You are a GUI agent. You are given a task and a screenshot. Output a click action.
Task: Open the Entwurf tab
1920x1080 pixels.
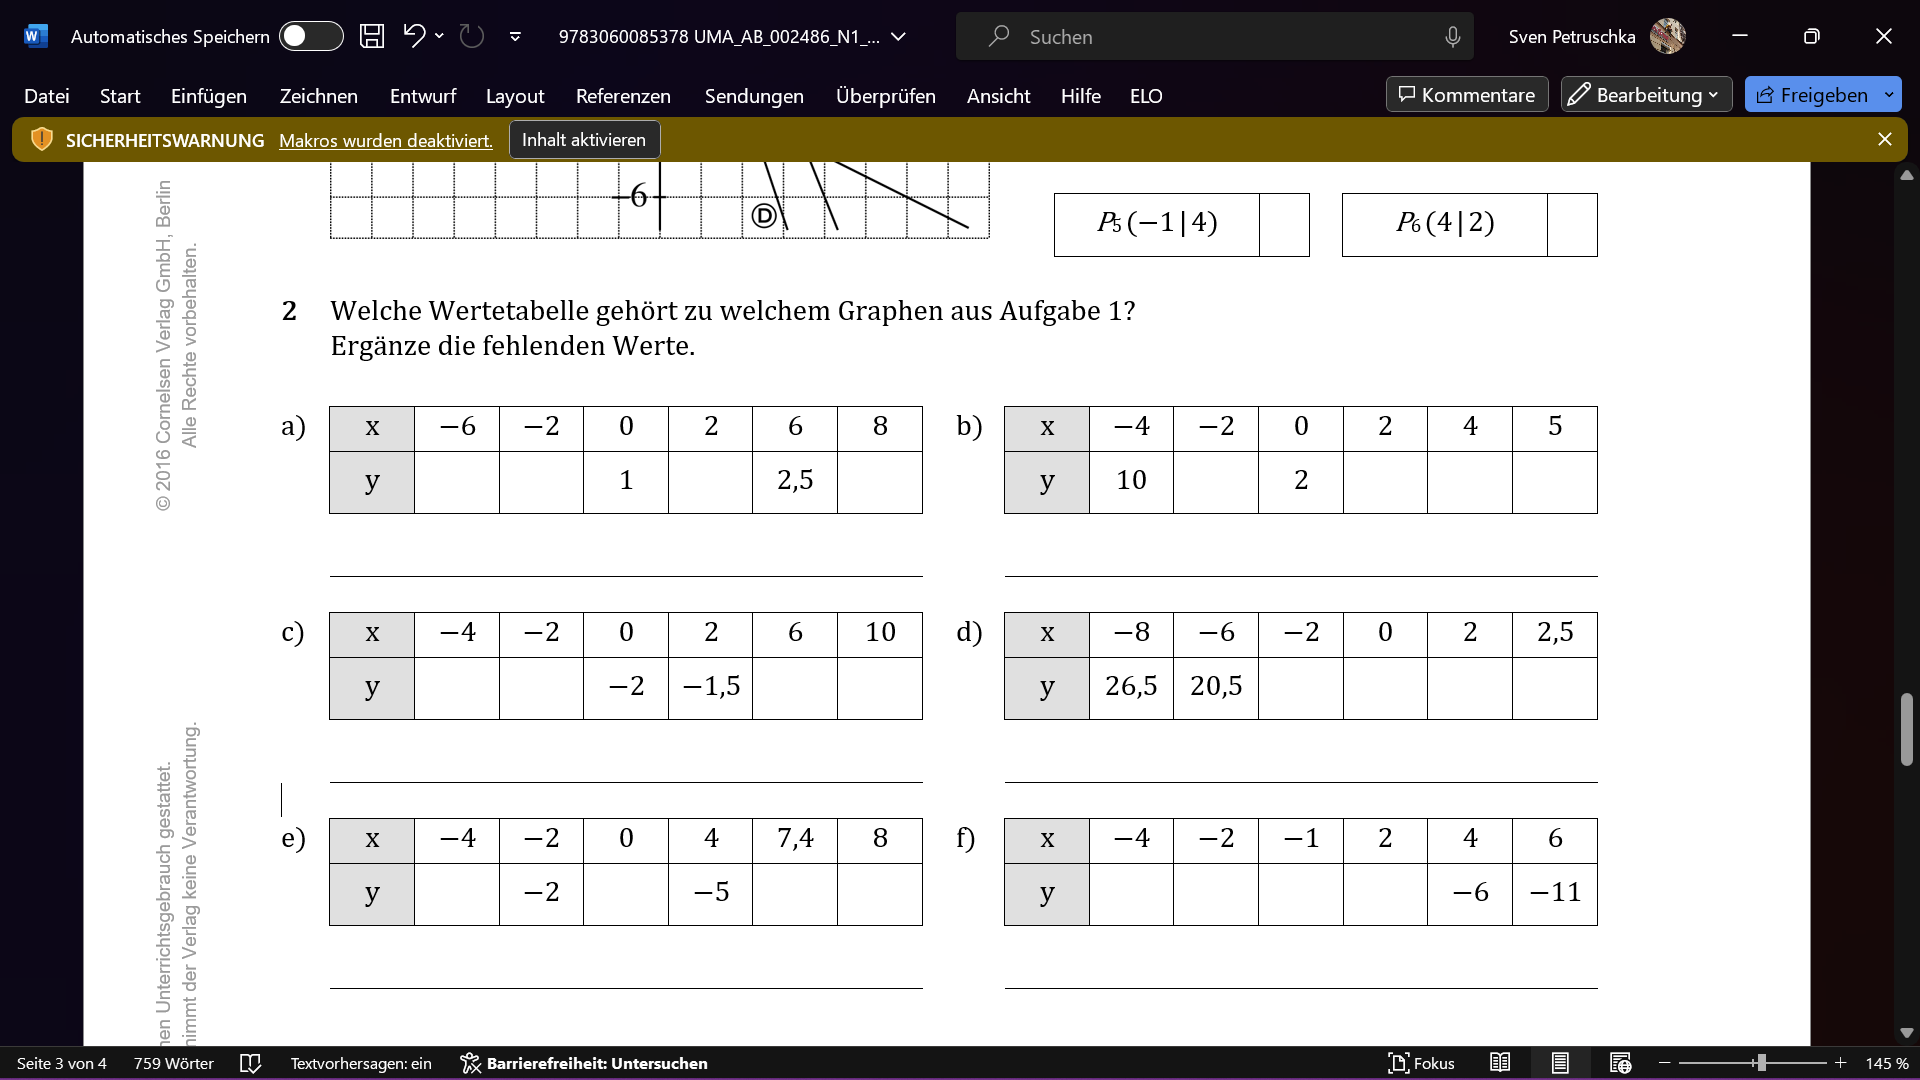(x=423, y=96)
